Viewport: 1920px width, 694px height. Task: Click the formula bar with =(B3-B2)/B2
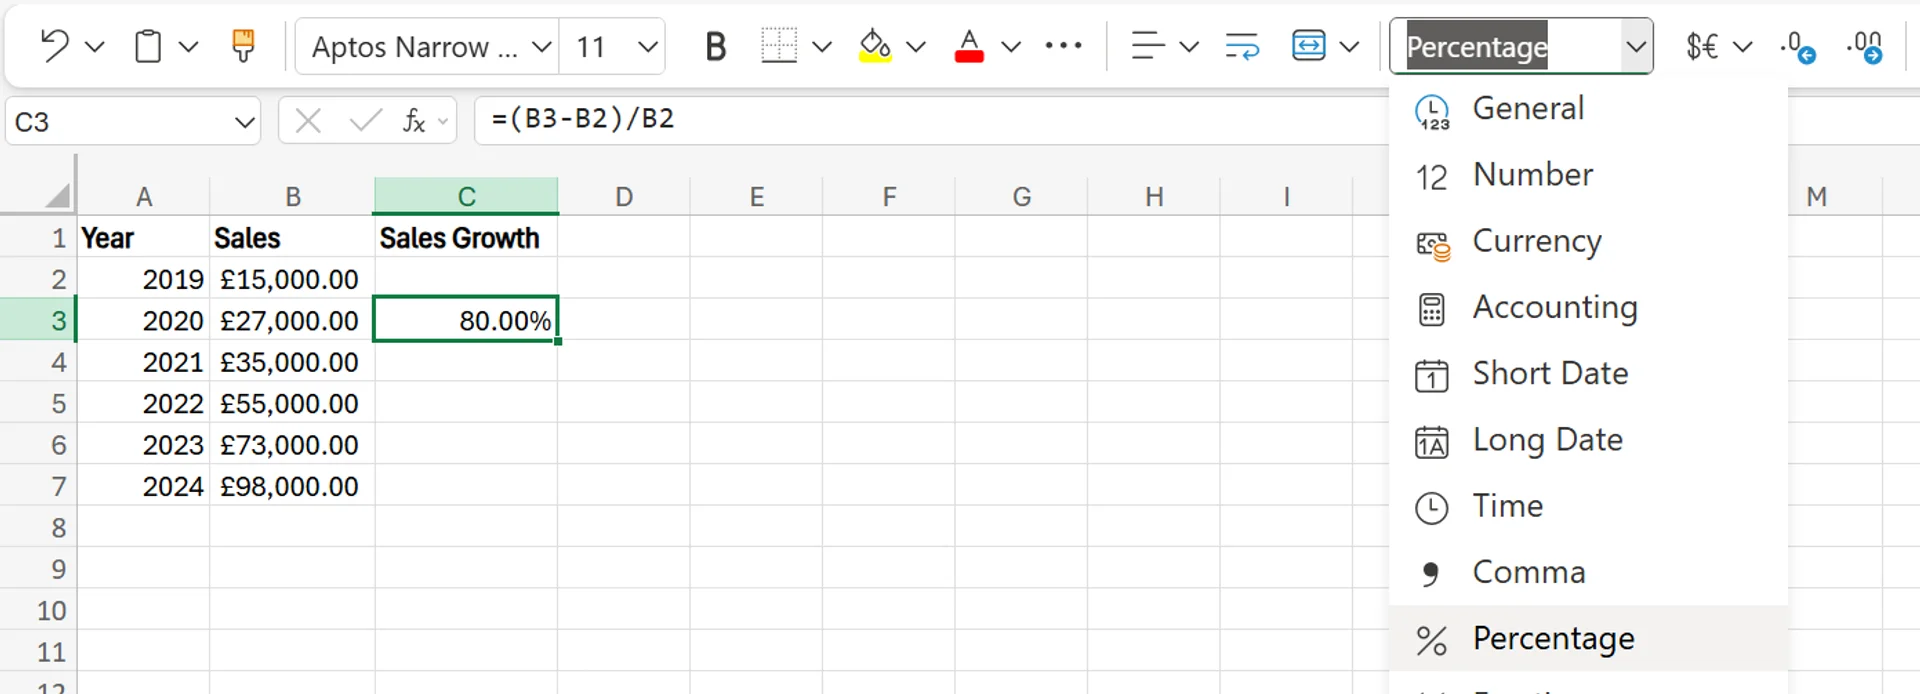click(x=930, y=120)
